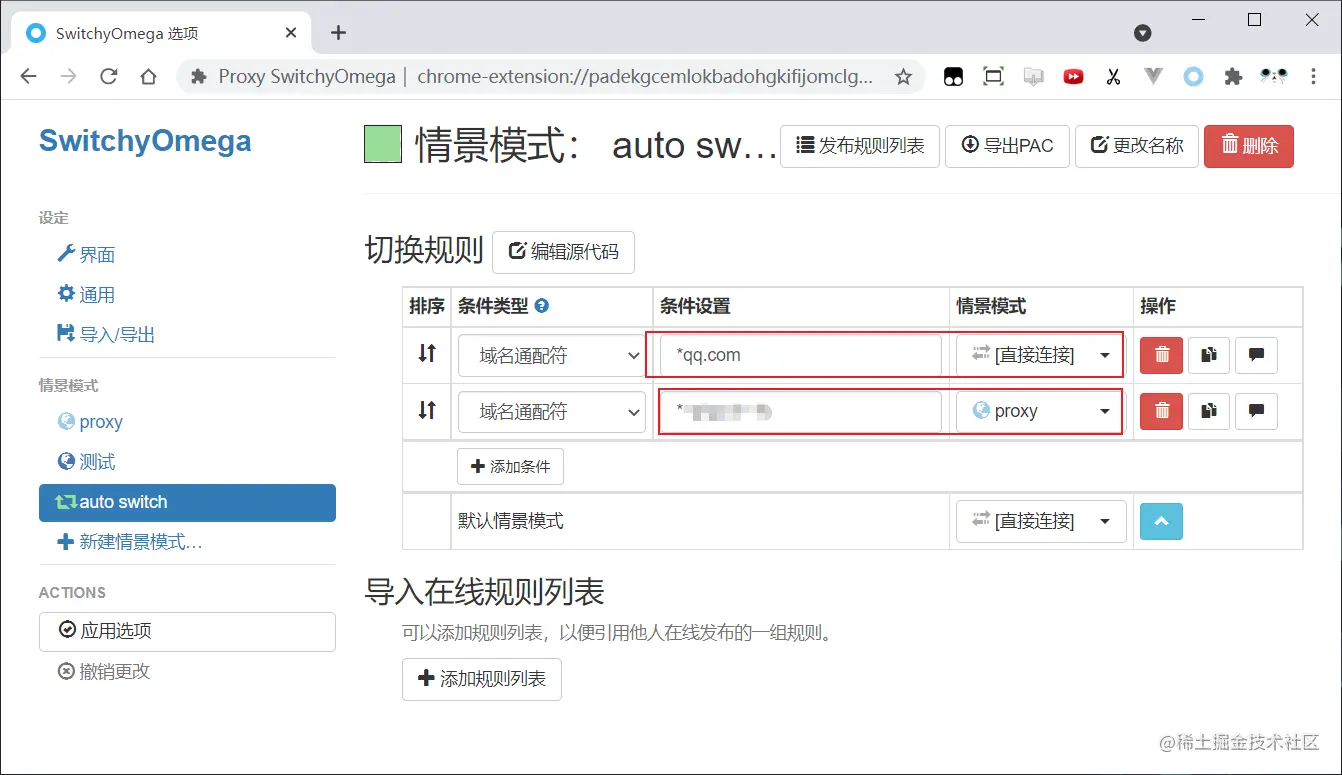This screenshot has height=775, width=1342.
Task: Delete the *qq.com rule row
Action: [x=1161, y=355]
